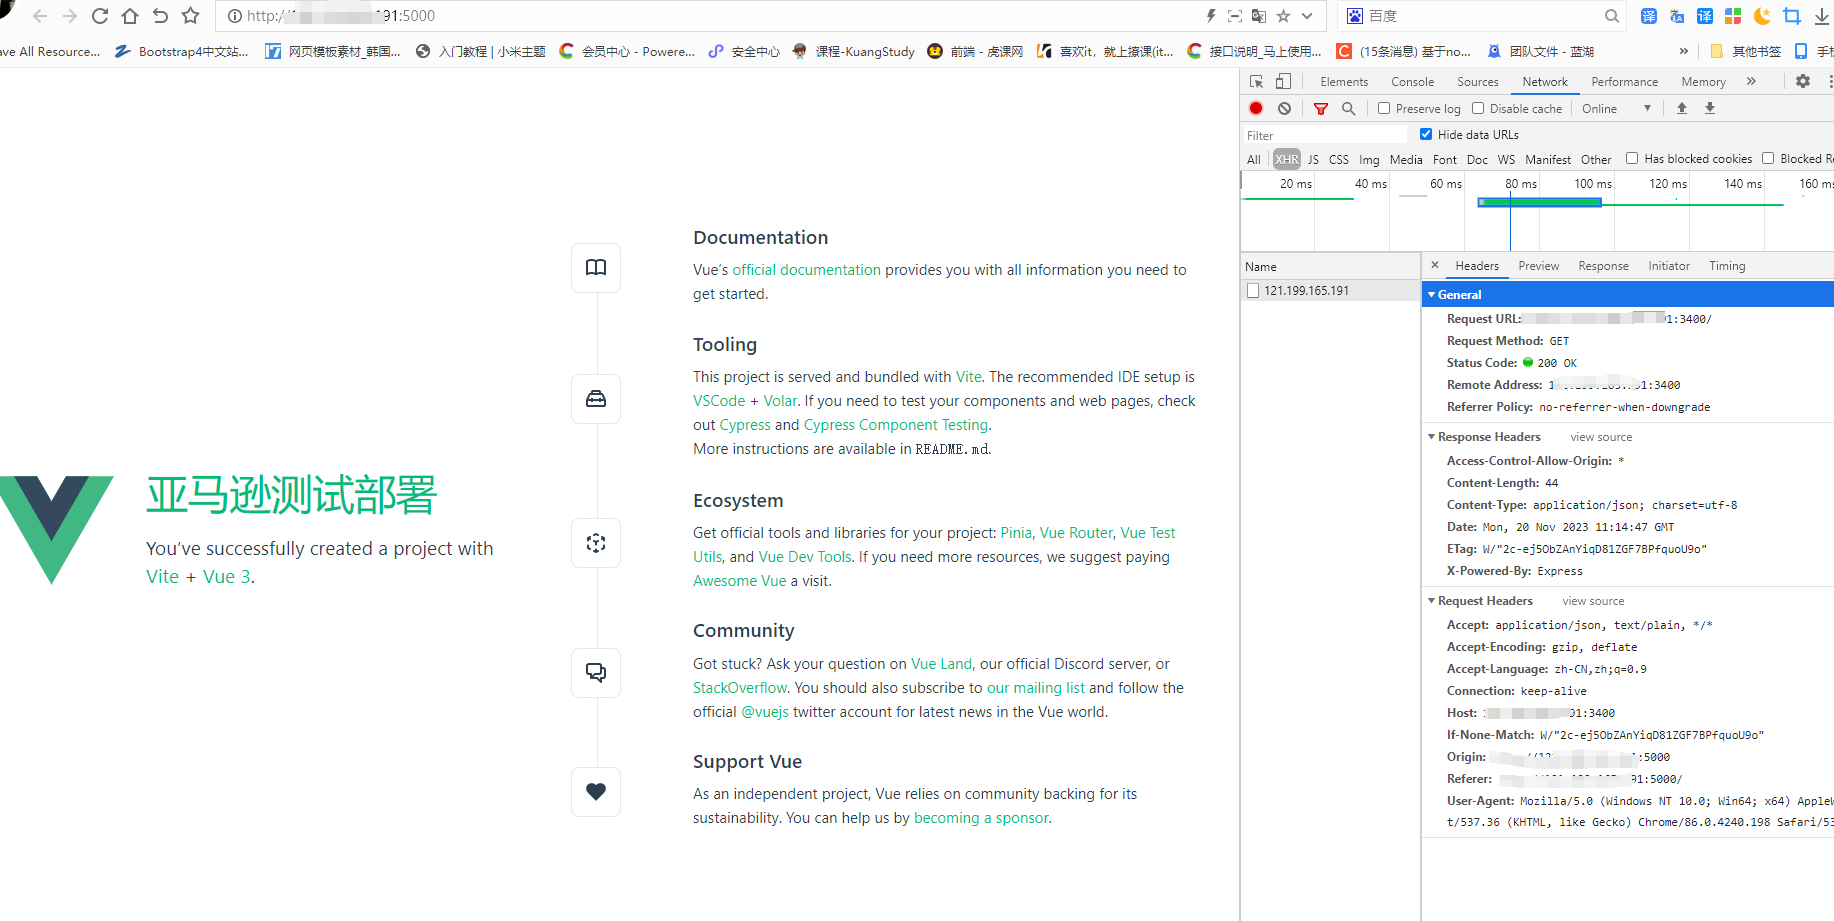Switch to the Elements tab

coord(1344,82)
